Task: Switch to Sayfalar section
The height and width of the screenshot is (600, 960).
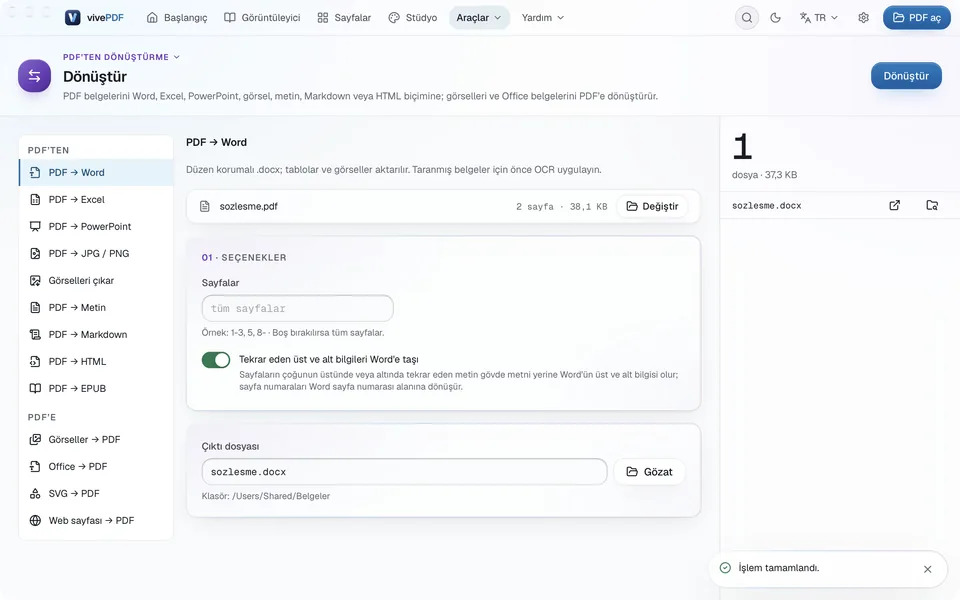Action: 344,18
